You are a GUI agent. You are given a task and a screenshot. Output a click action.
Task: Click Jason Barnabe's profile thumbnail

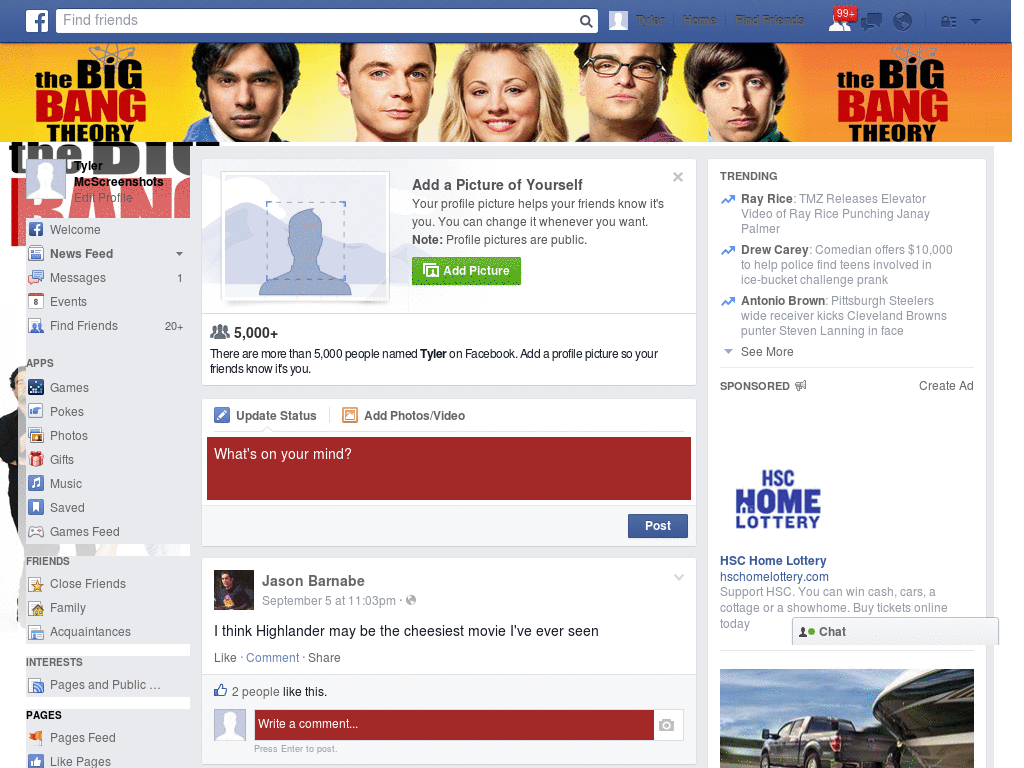(x=234, y=590)
